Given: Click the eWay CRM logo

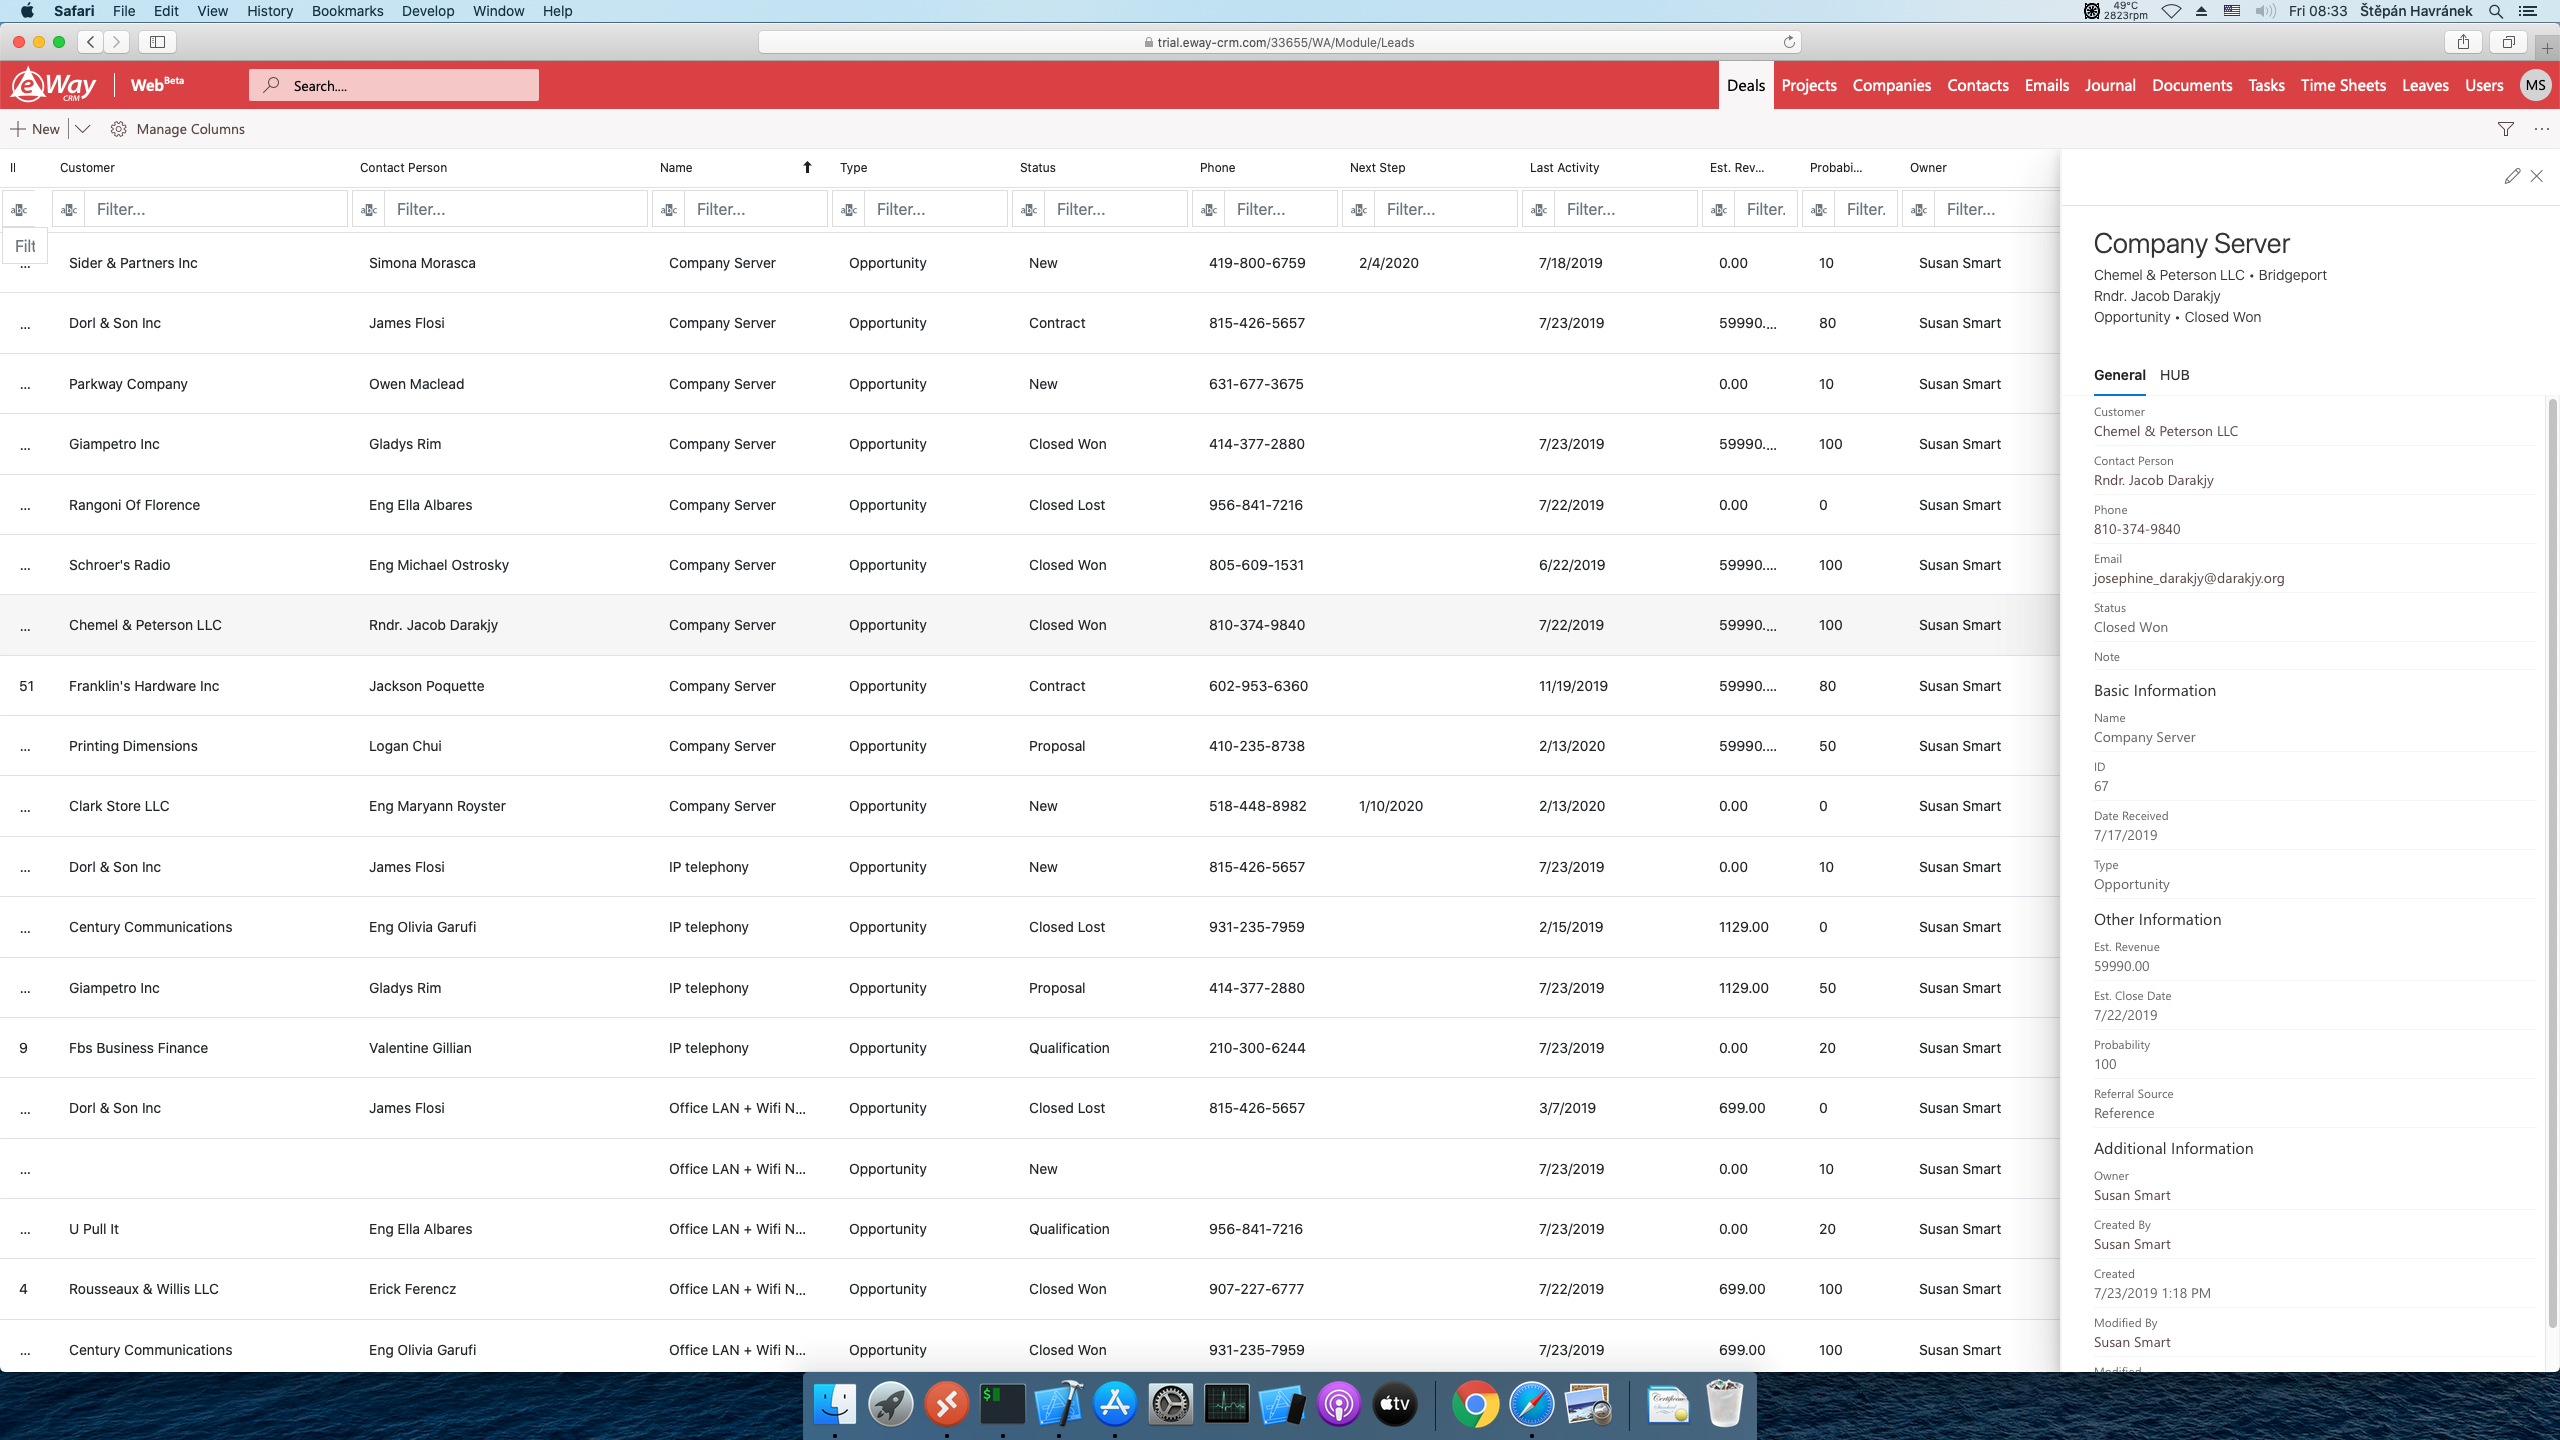Looking at the screenshot, I should coord(54,85).
